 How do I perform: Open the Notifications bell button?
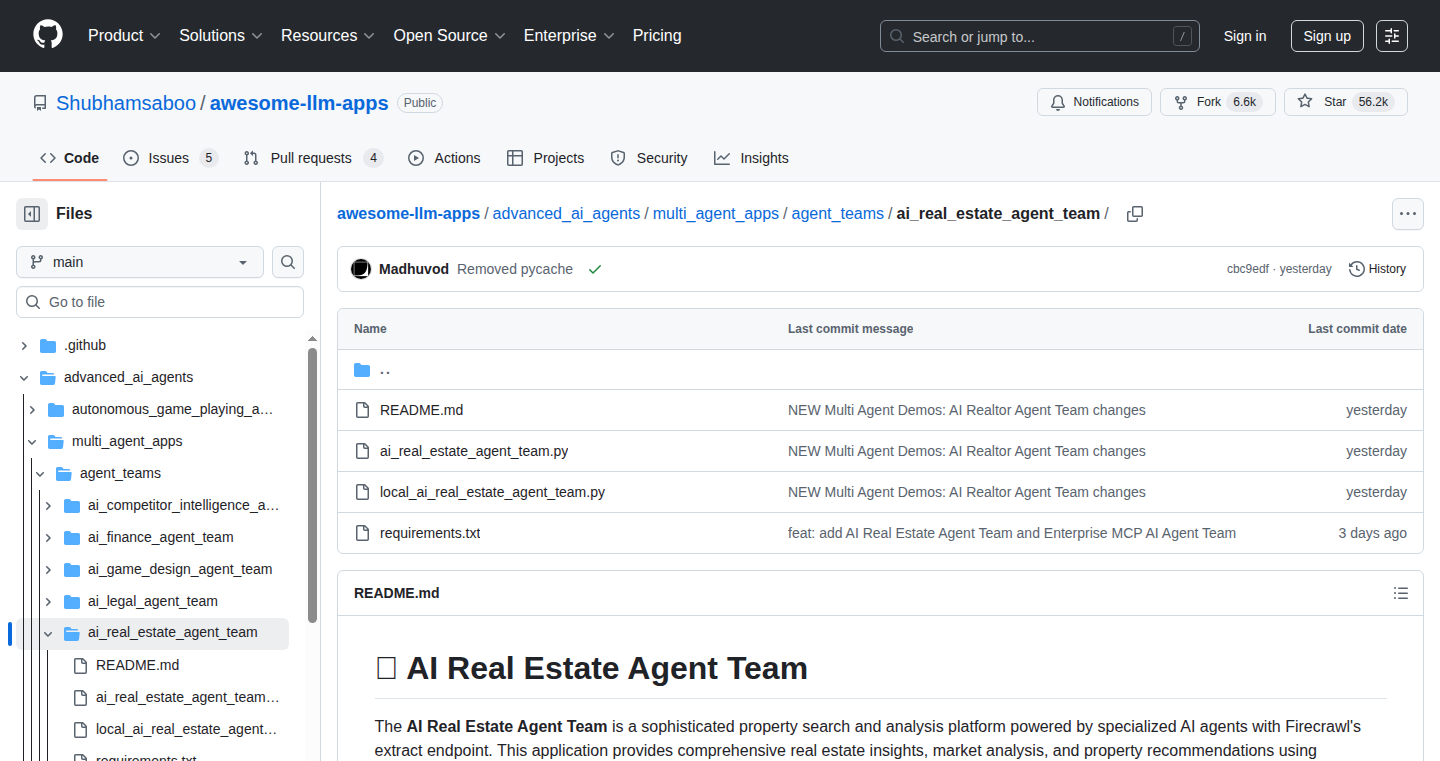tap(1094, 102)
